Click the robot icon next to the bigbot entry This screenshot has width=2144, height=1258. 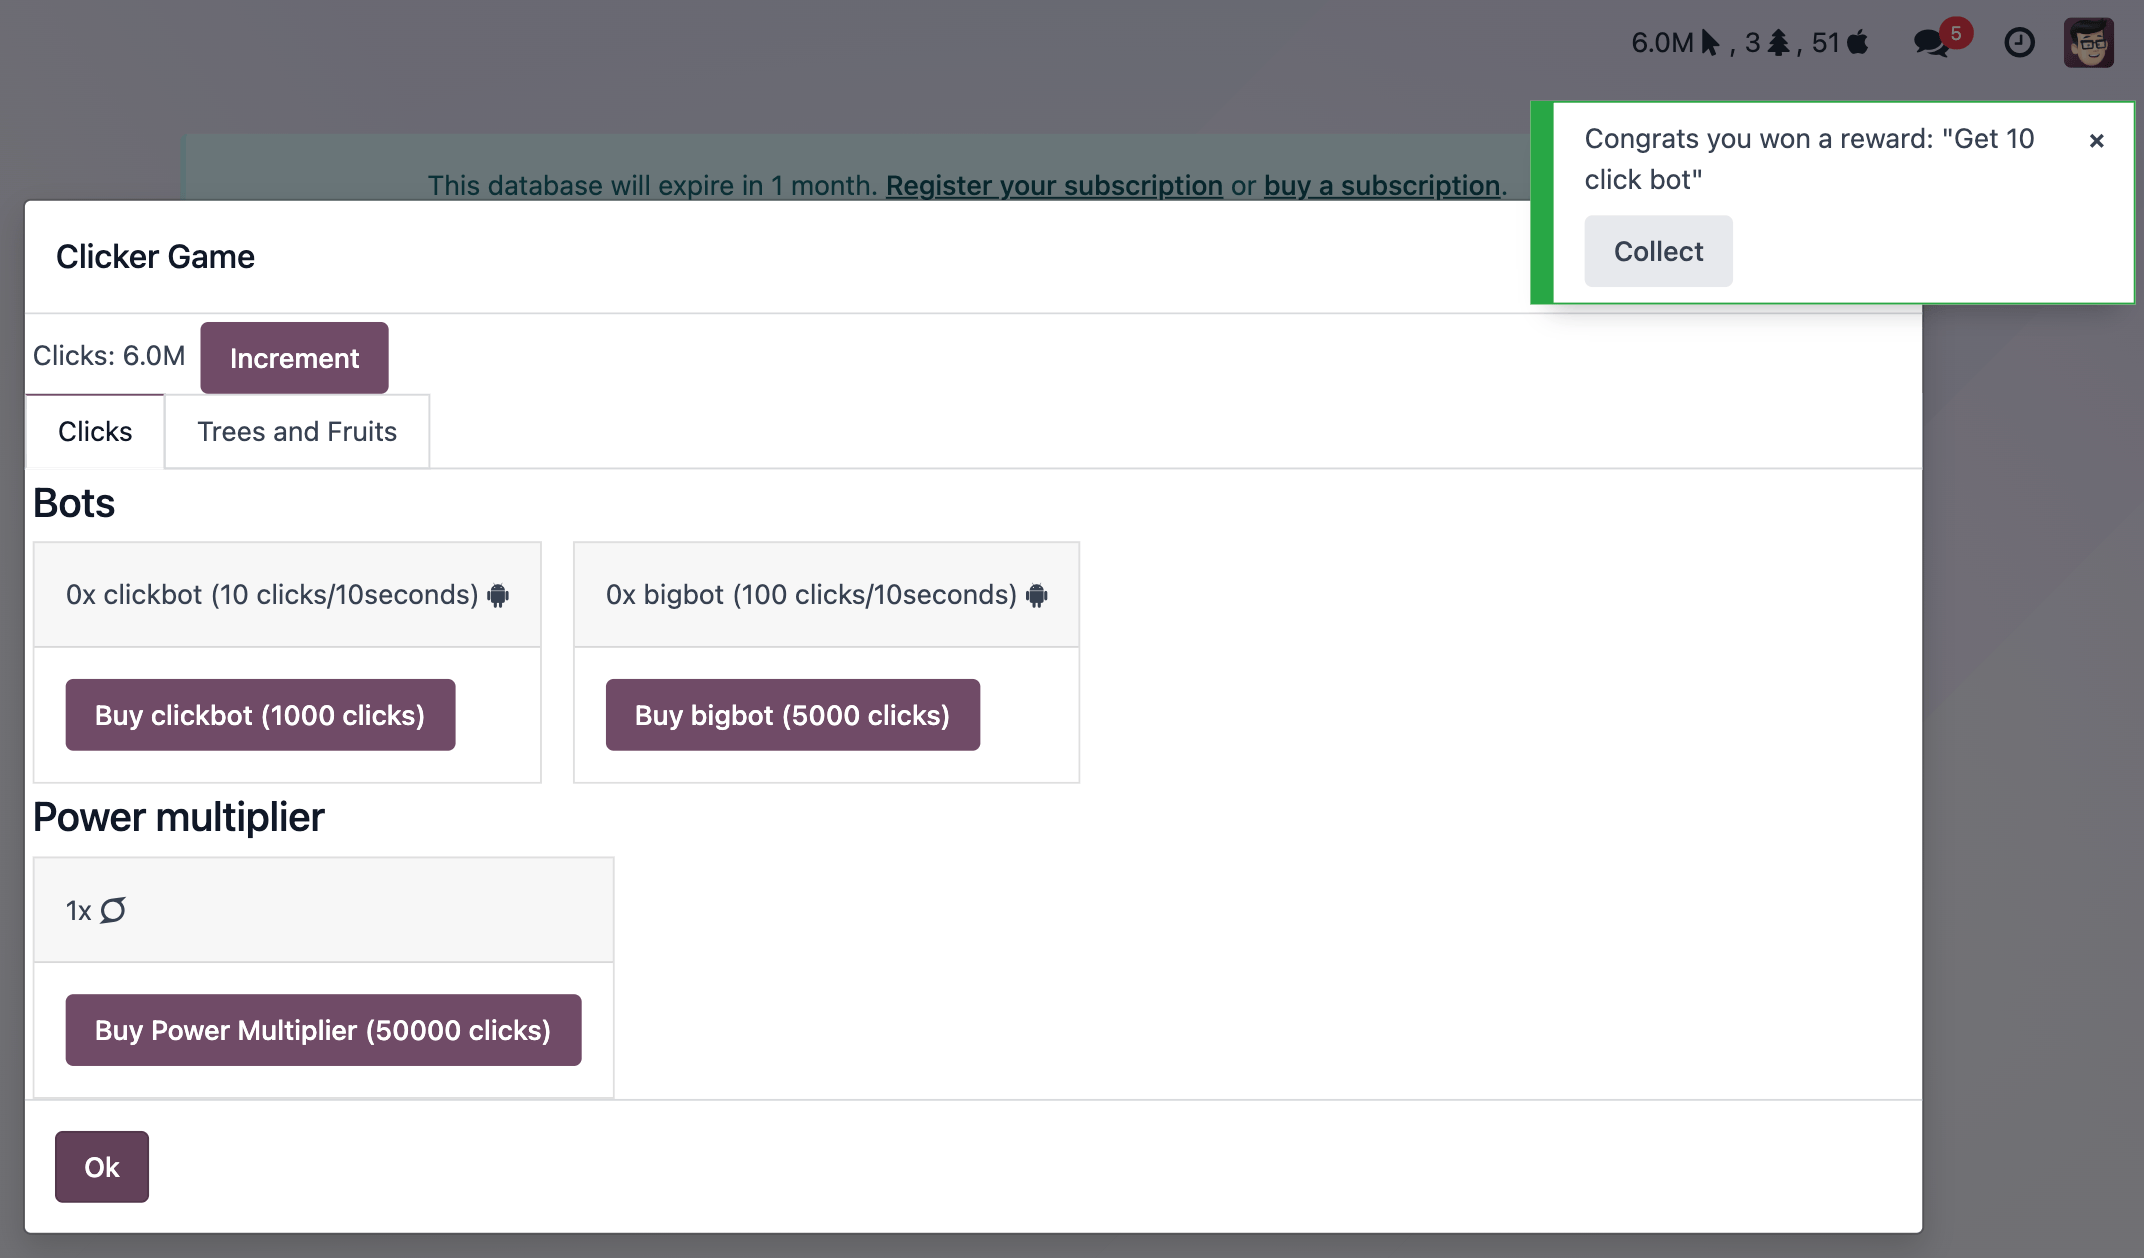[1037, 594]
